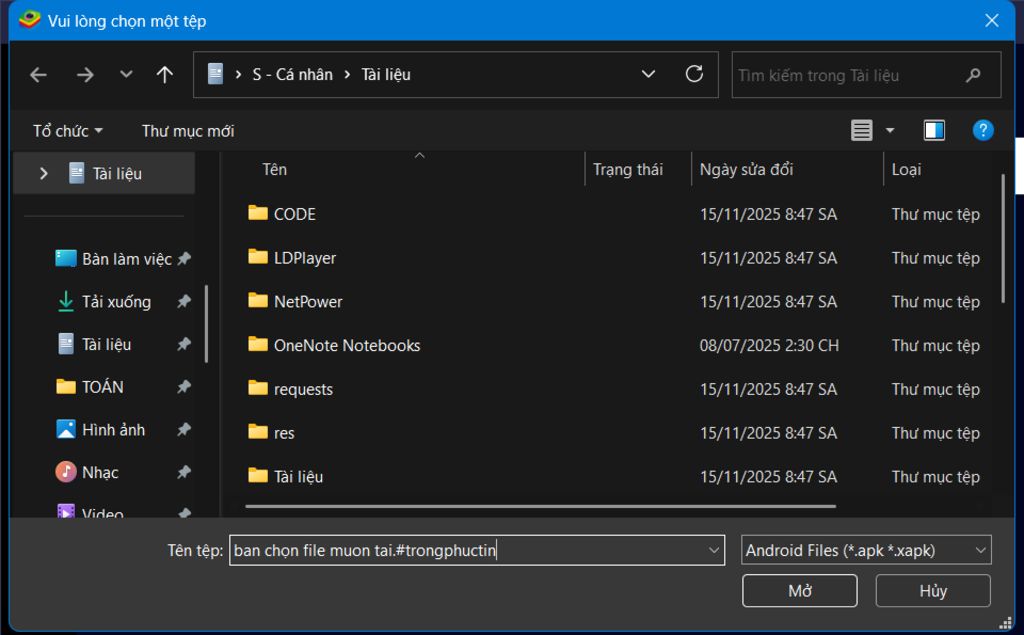
Task: Refresh the current folder
Action: click(694, 74)
